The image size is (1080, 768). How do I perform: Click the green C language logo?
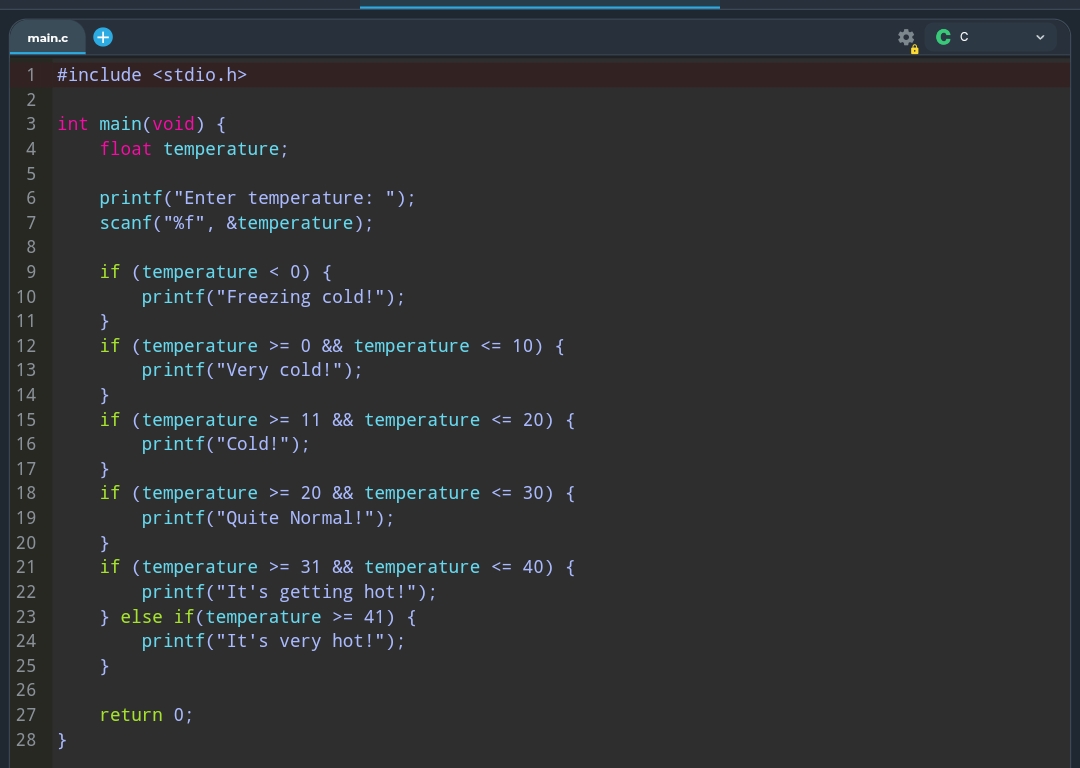click(943, 37)
